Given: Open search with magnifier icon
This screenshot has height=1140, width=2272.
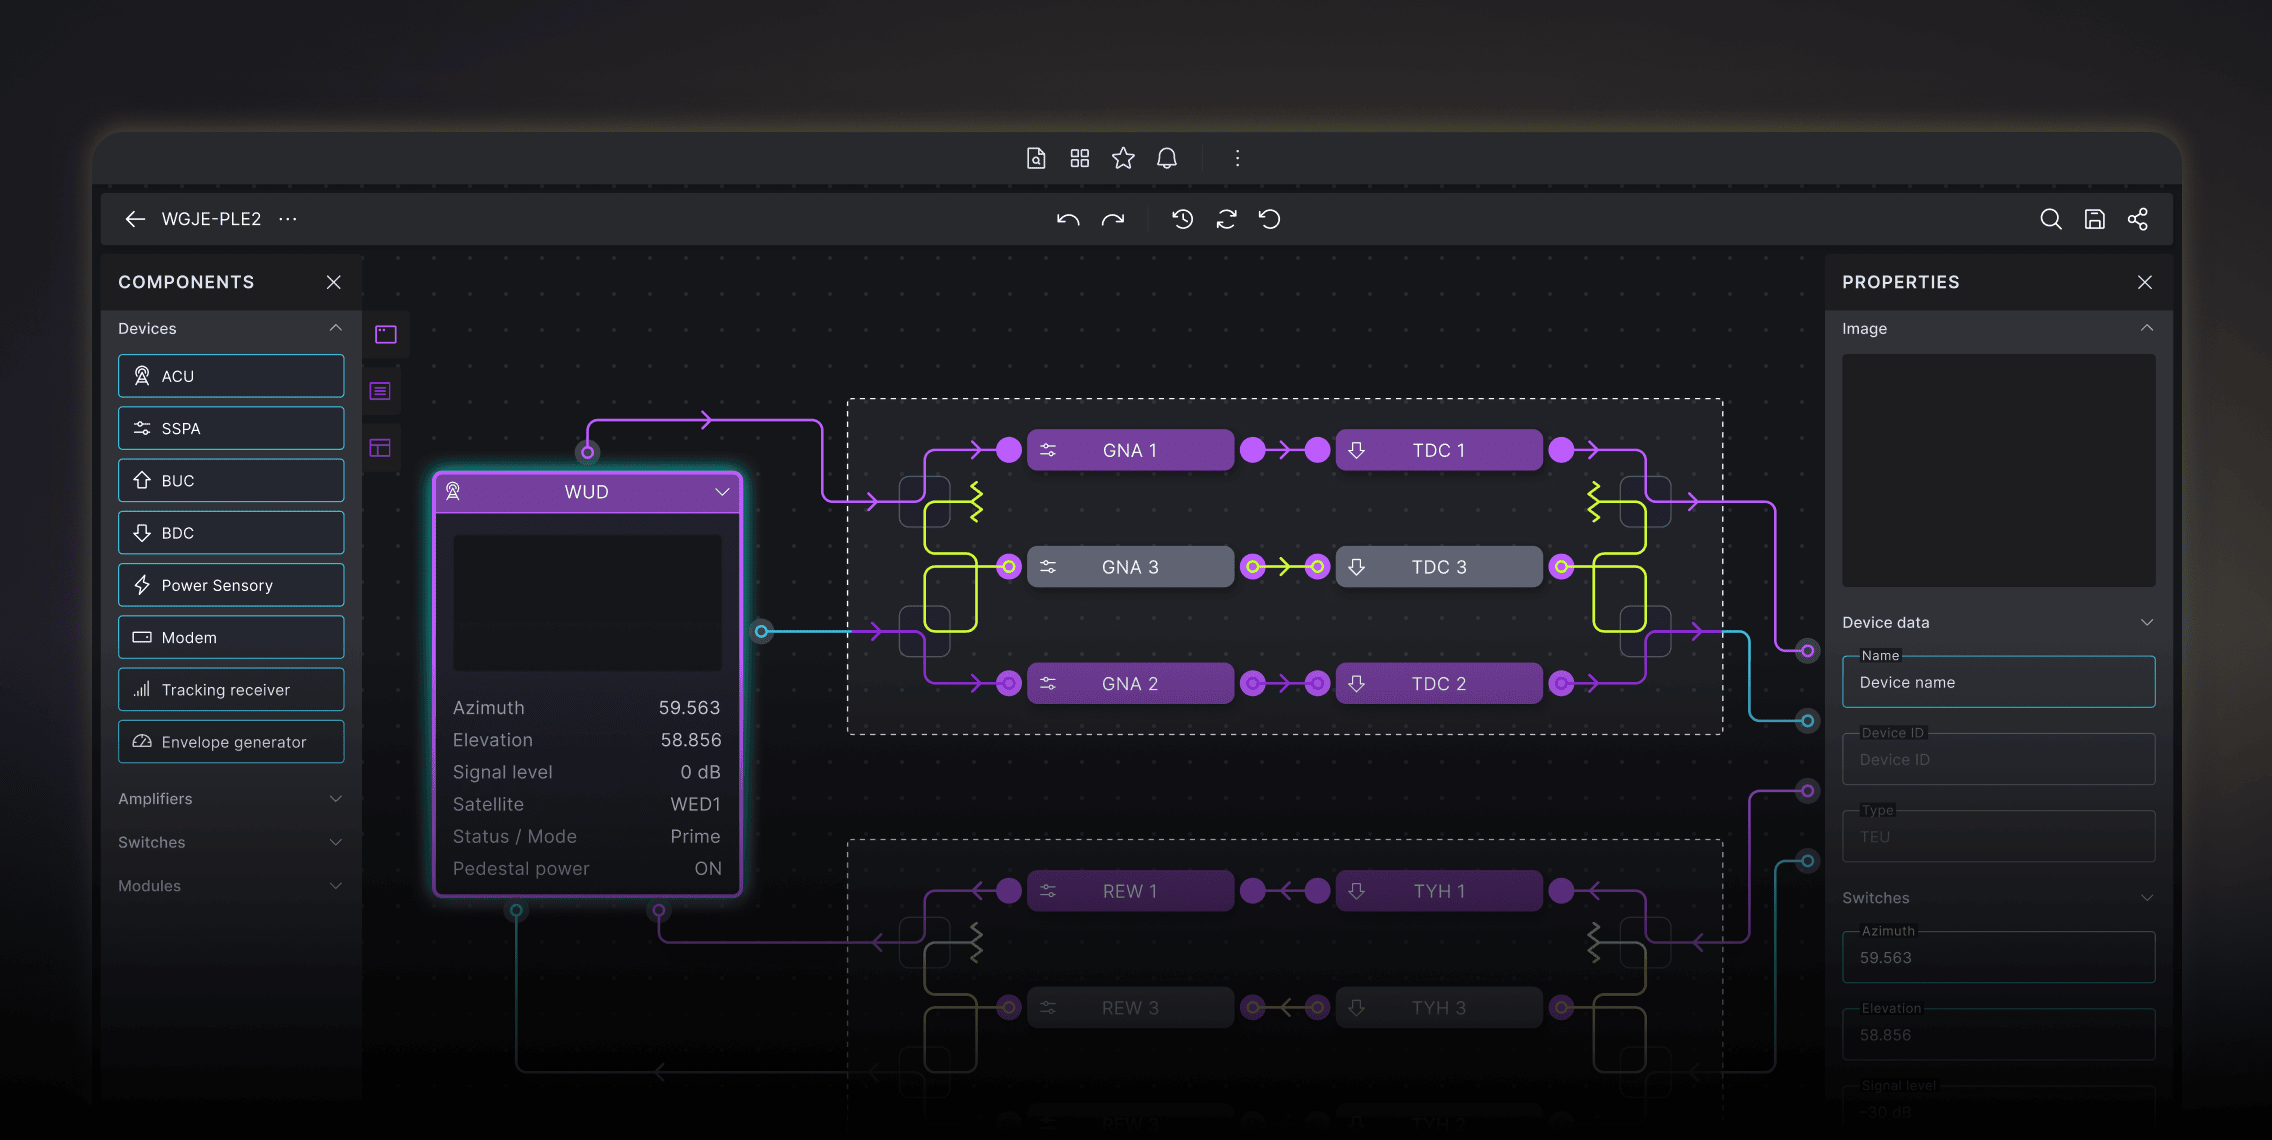Looking at the screenshot, I should coord(2051,219).
